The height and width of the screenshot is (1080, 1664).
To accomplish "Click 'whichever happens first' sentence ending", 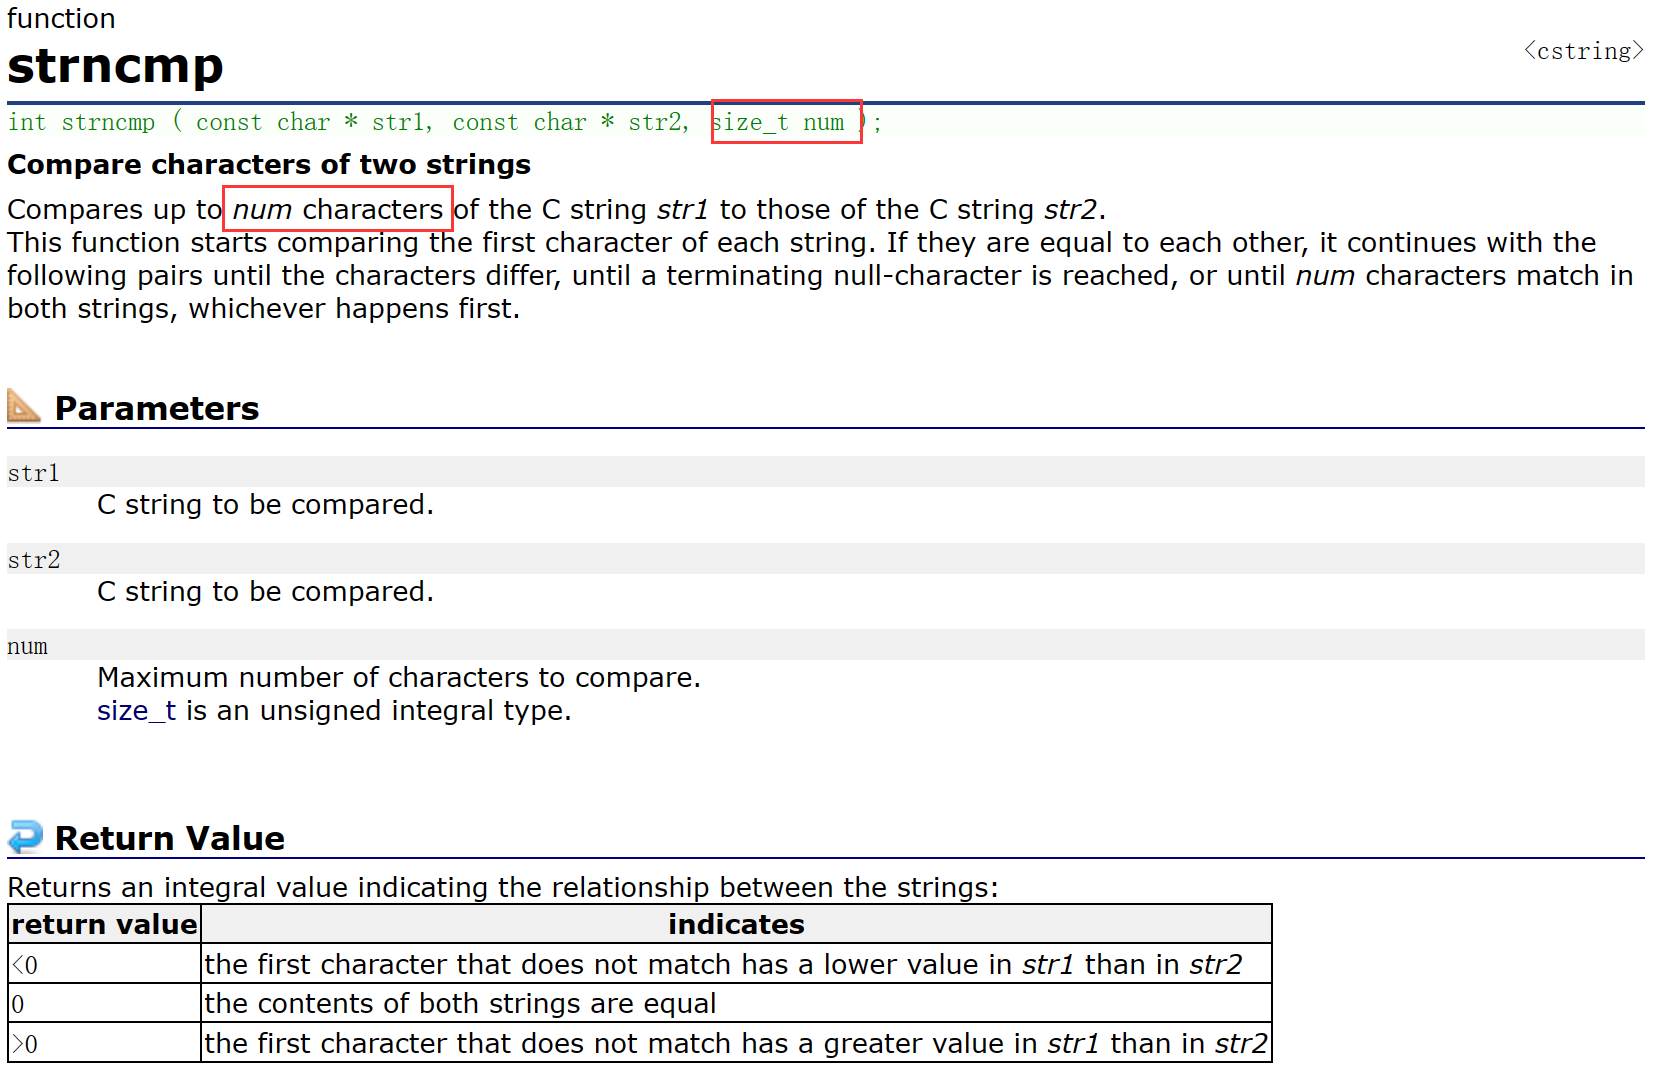I will 354,309.
